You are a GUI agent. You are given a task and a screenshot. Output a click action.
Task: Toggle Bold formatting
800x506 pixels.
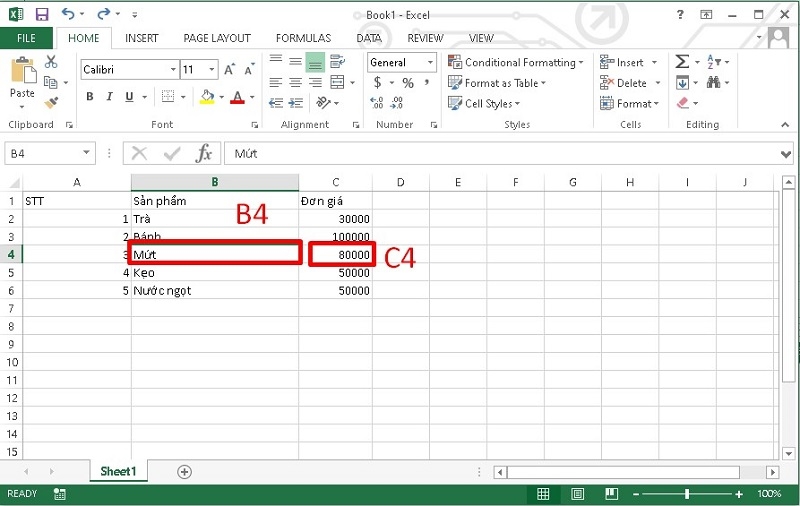(x=89, y=97)
